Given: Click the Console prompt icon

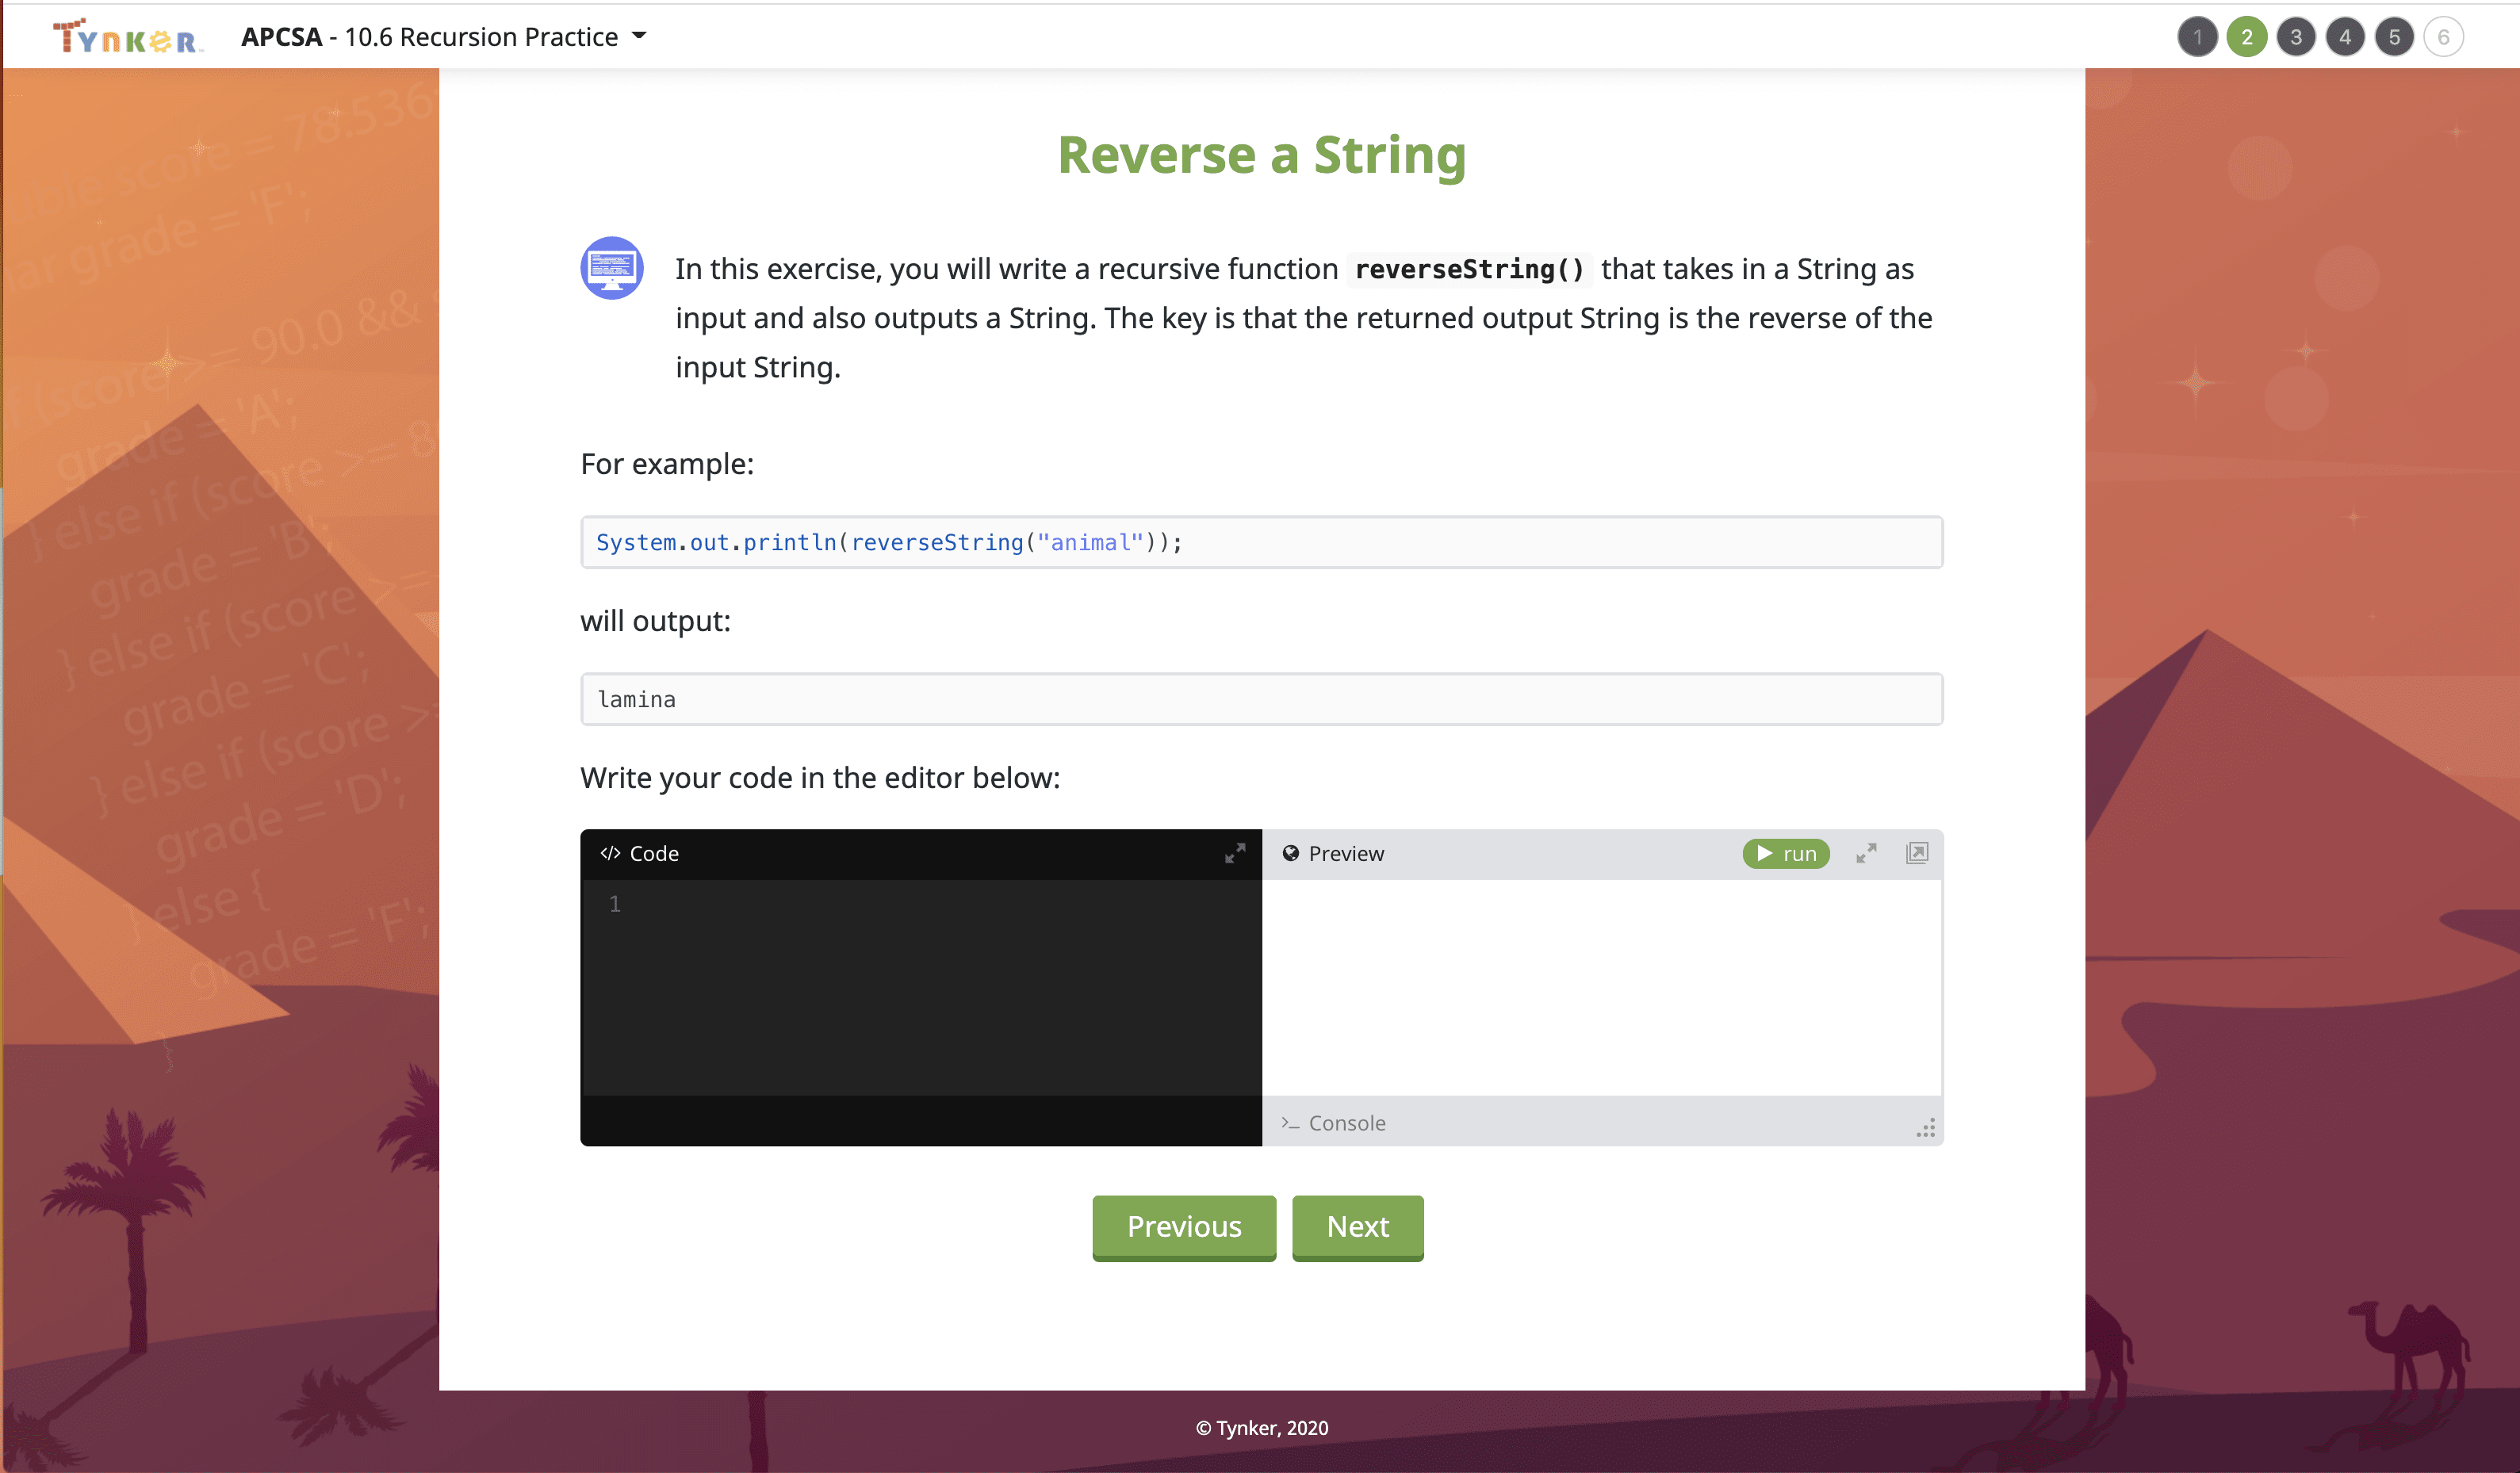Looking at the screenshot, I should click(1290, 1123).
